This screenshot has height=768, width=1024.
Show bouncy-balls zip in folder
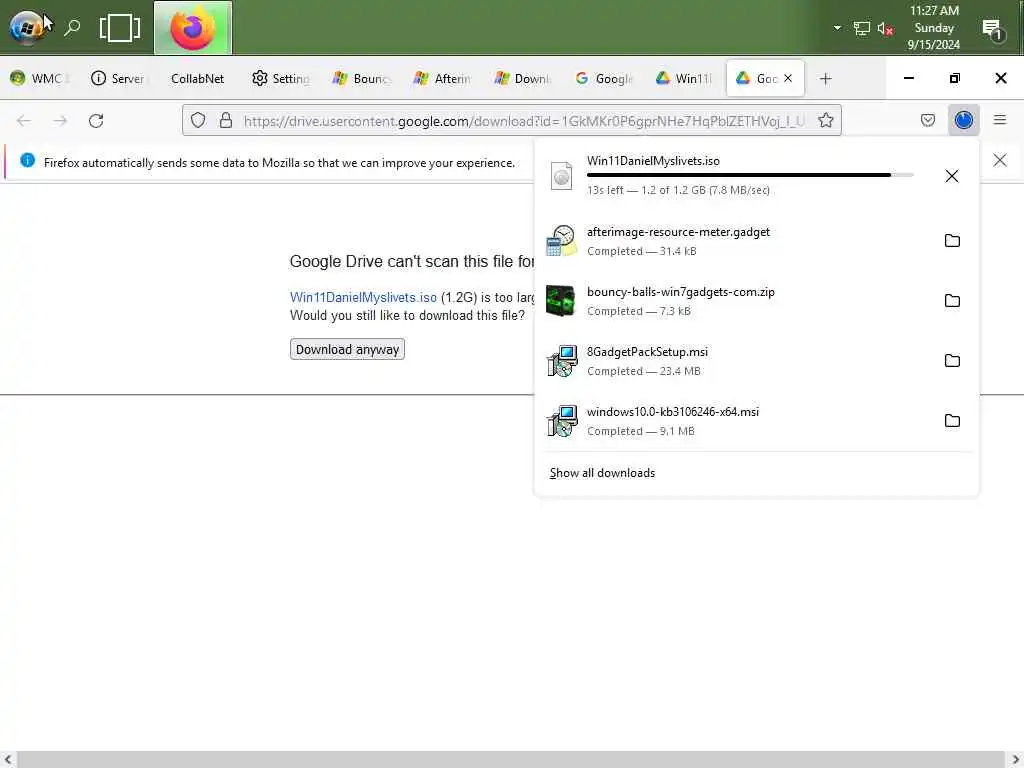click(952, 300)
